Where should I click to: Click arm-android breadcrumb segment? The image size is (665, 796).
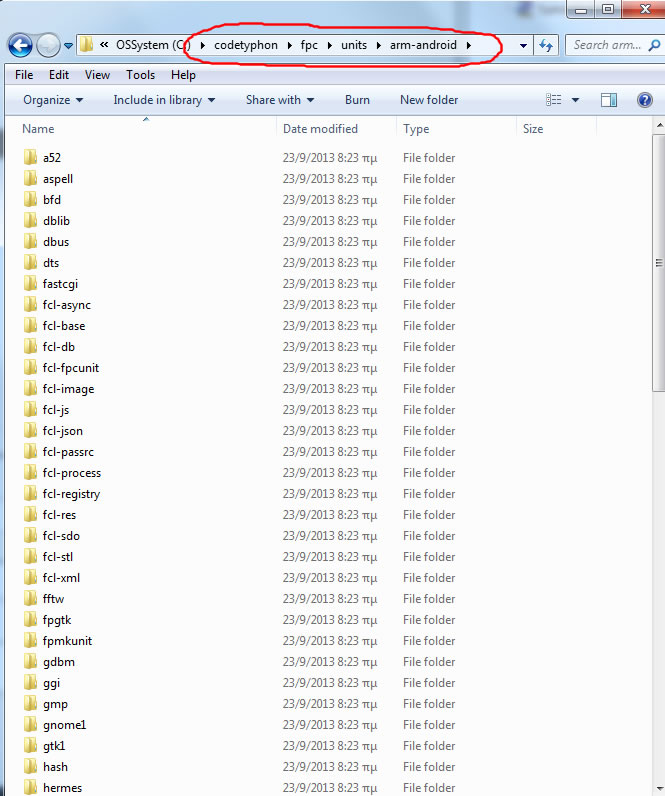pyautogui.click(x=423, y=45)
